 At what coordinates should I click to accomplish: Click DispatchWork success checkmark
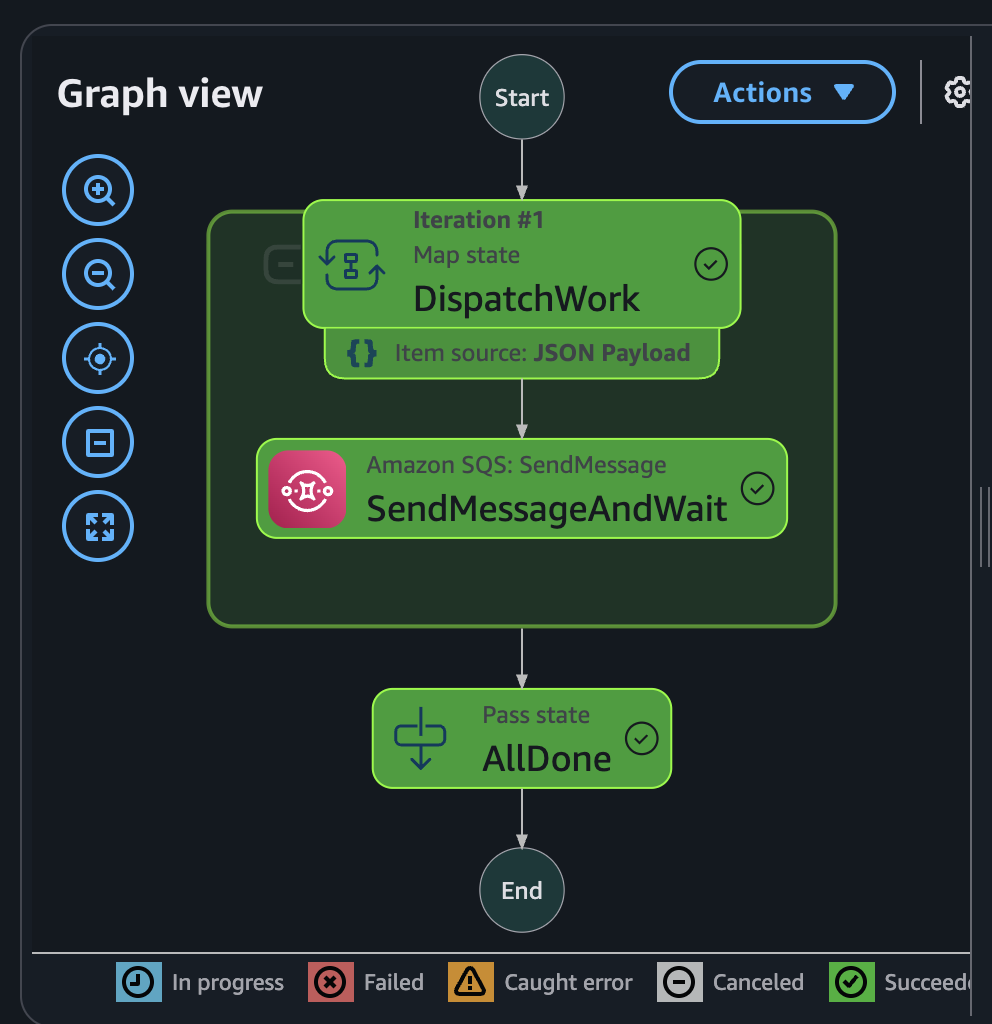[x=711, y=264]
